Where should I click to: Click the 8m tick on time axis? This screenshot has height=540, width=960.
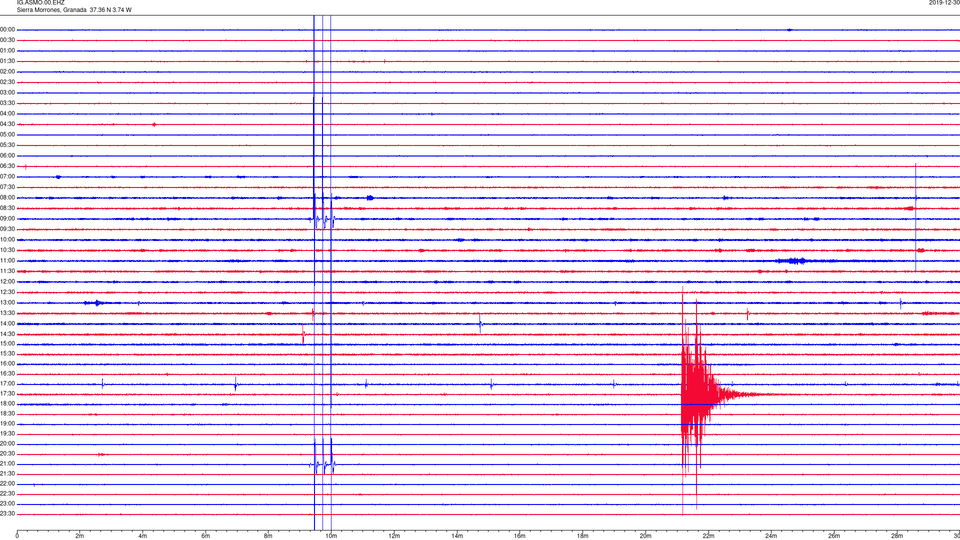268,536
